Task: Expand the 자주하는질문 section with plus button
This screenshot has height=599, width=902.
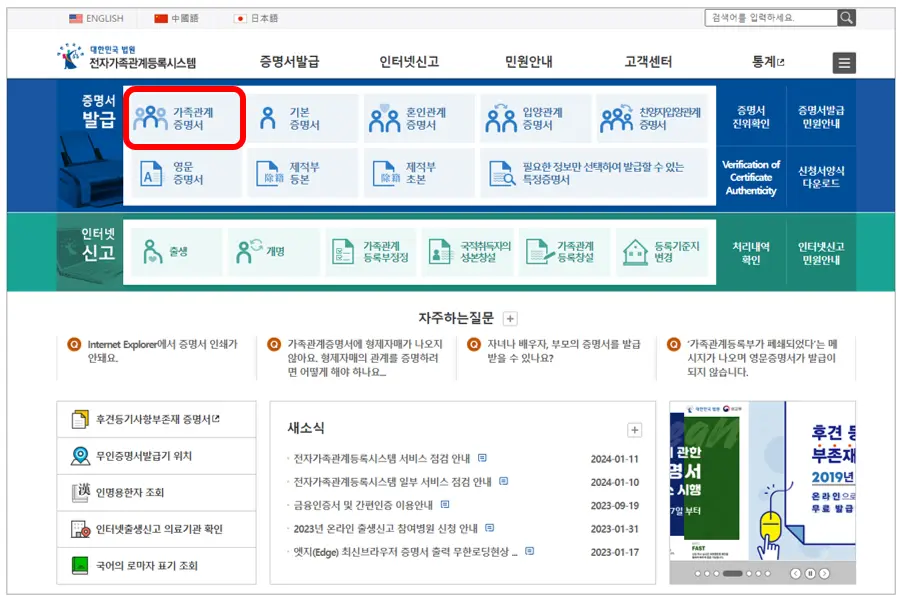Action: click(509, 318)
